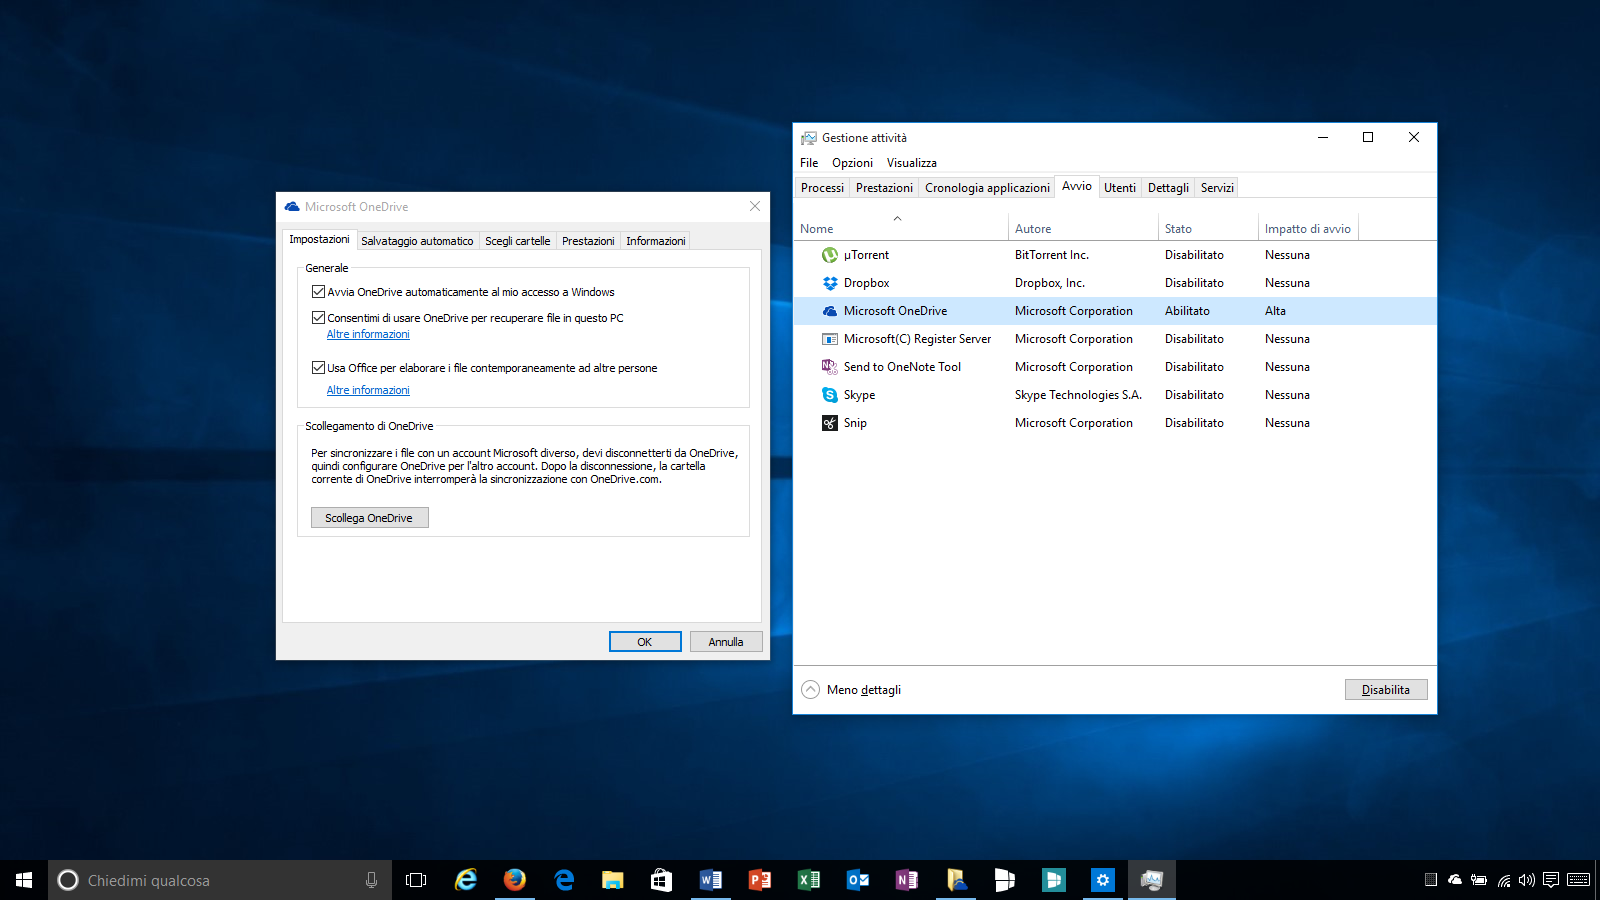Launch Excel from the taskbar
The height and width of the screenshot is (900, 1600).
(x=809, y=880)
